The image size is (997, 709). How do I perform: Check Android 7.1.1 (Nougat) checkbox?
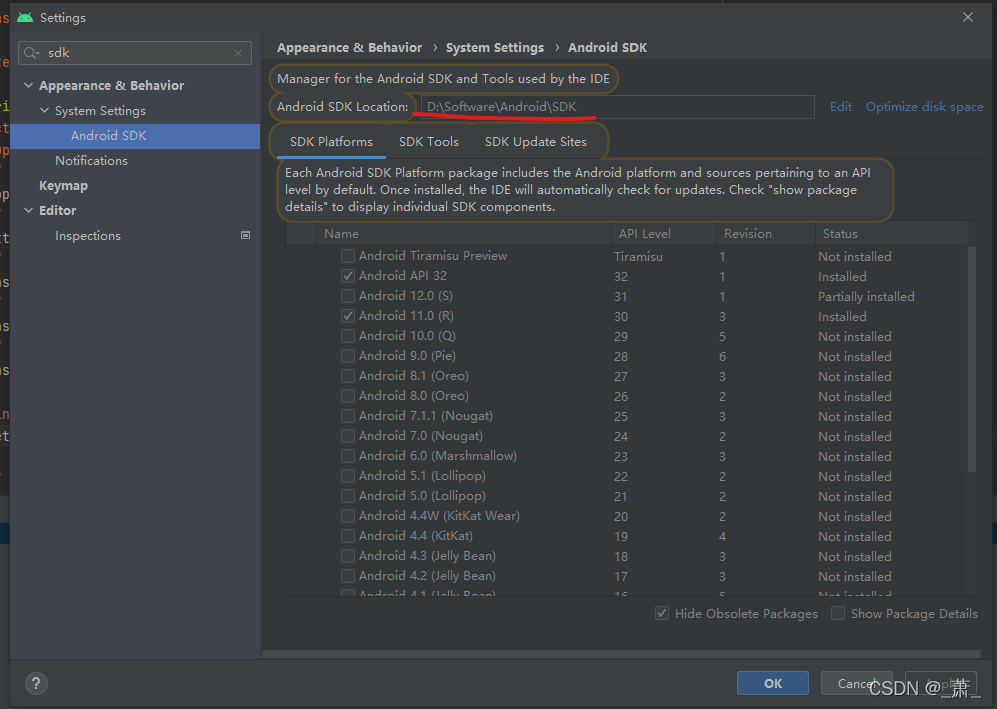tap(348, 416)
